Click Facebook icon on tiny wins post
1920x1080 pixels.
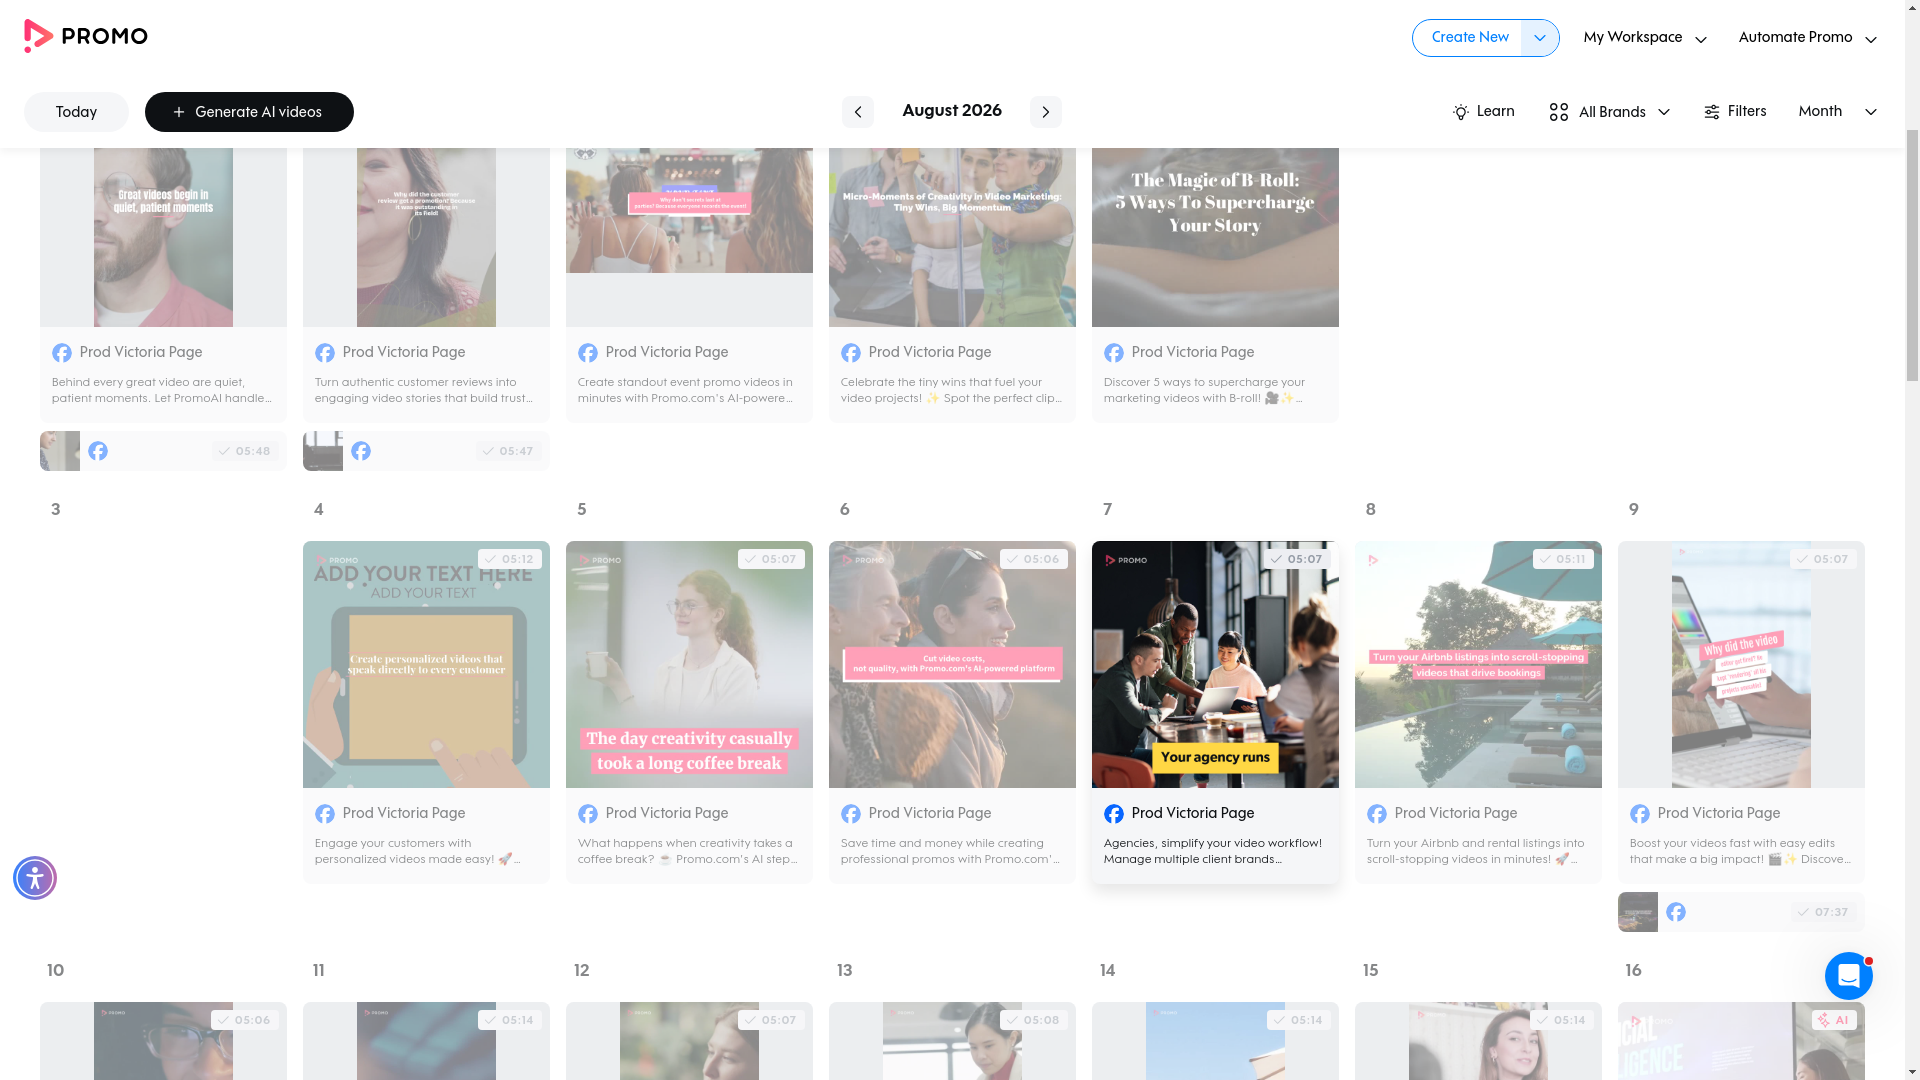(x=851, y=353)
